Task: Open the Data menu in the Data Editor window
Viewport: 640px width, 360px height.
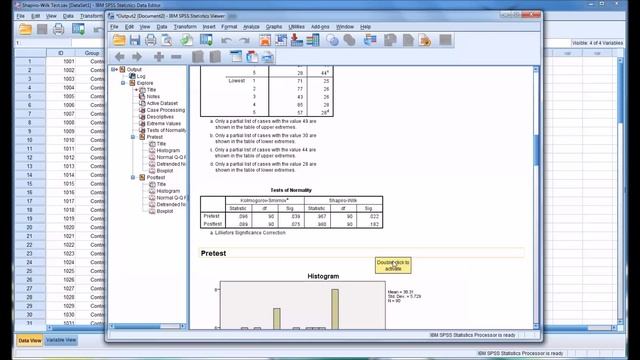Action: (x=68, y=16)
